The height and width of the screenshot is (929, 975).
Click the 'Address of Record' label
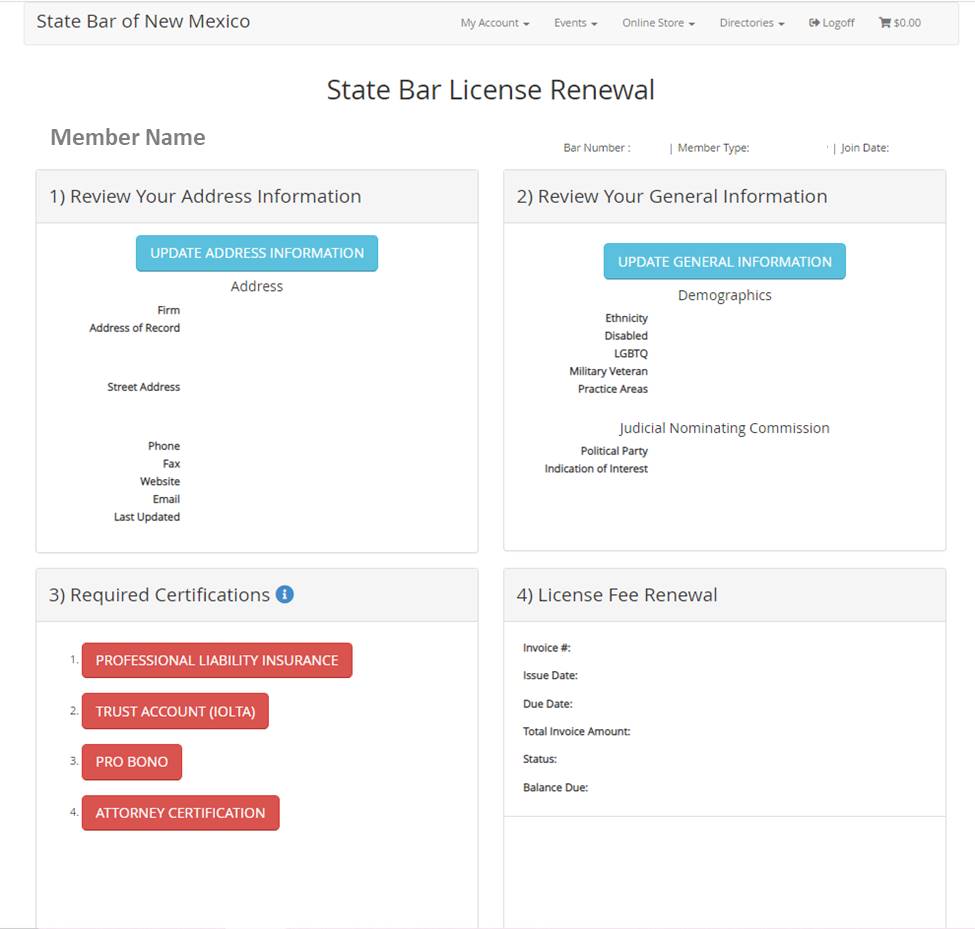pyautogui.click(x=134, y=328)
